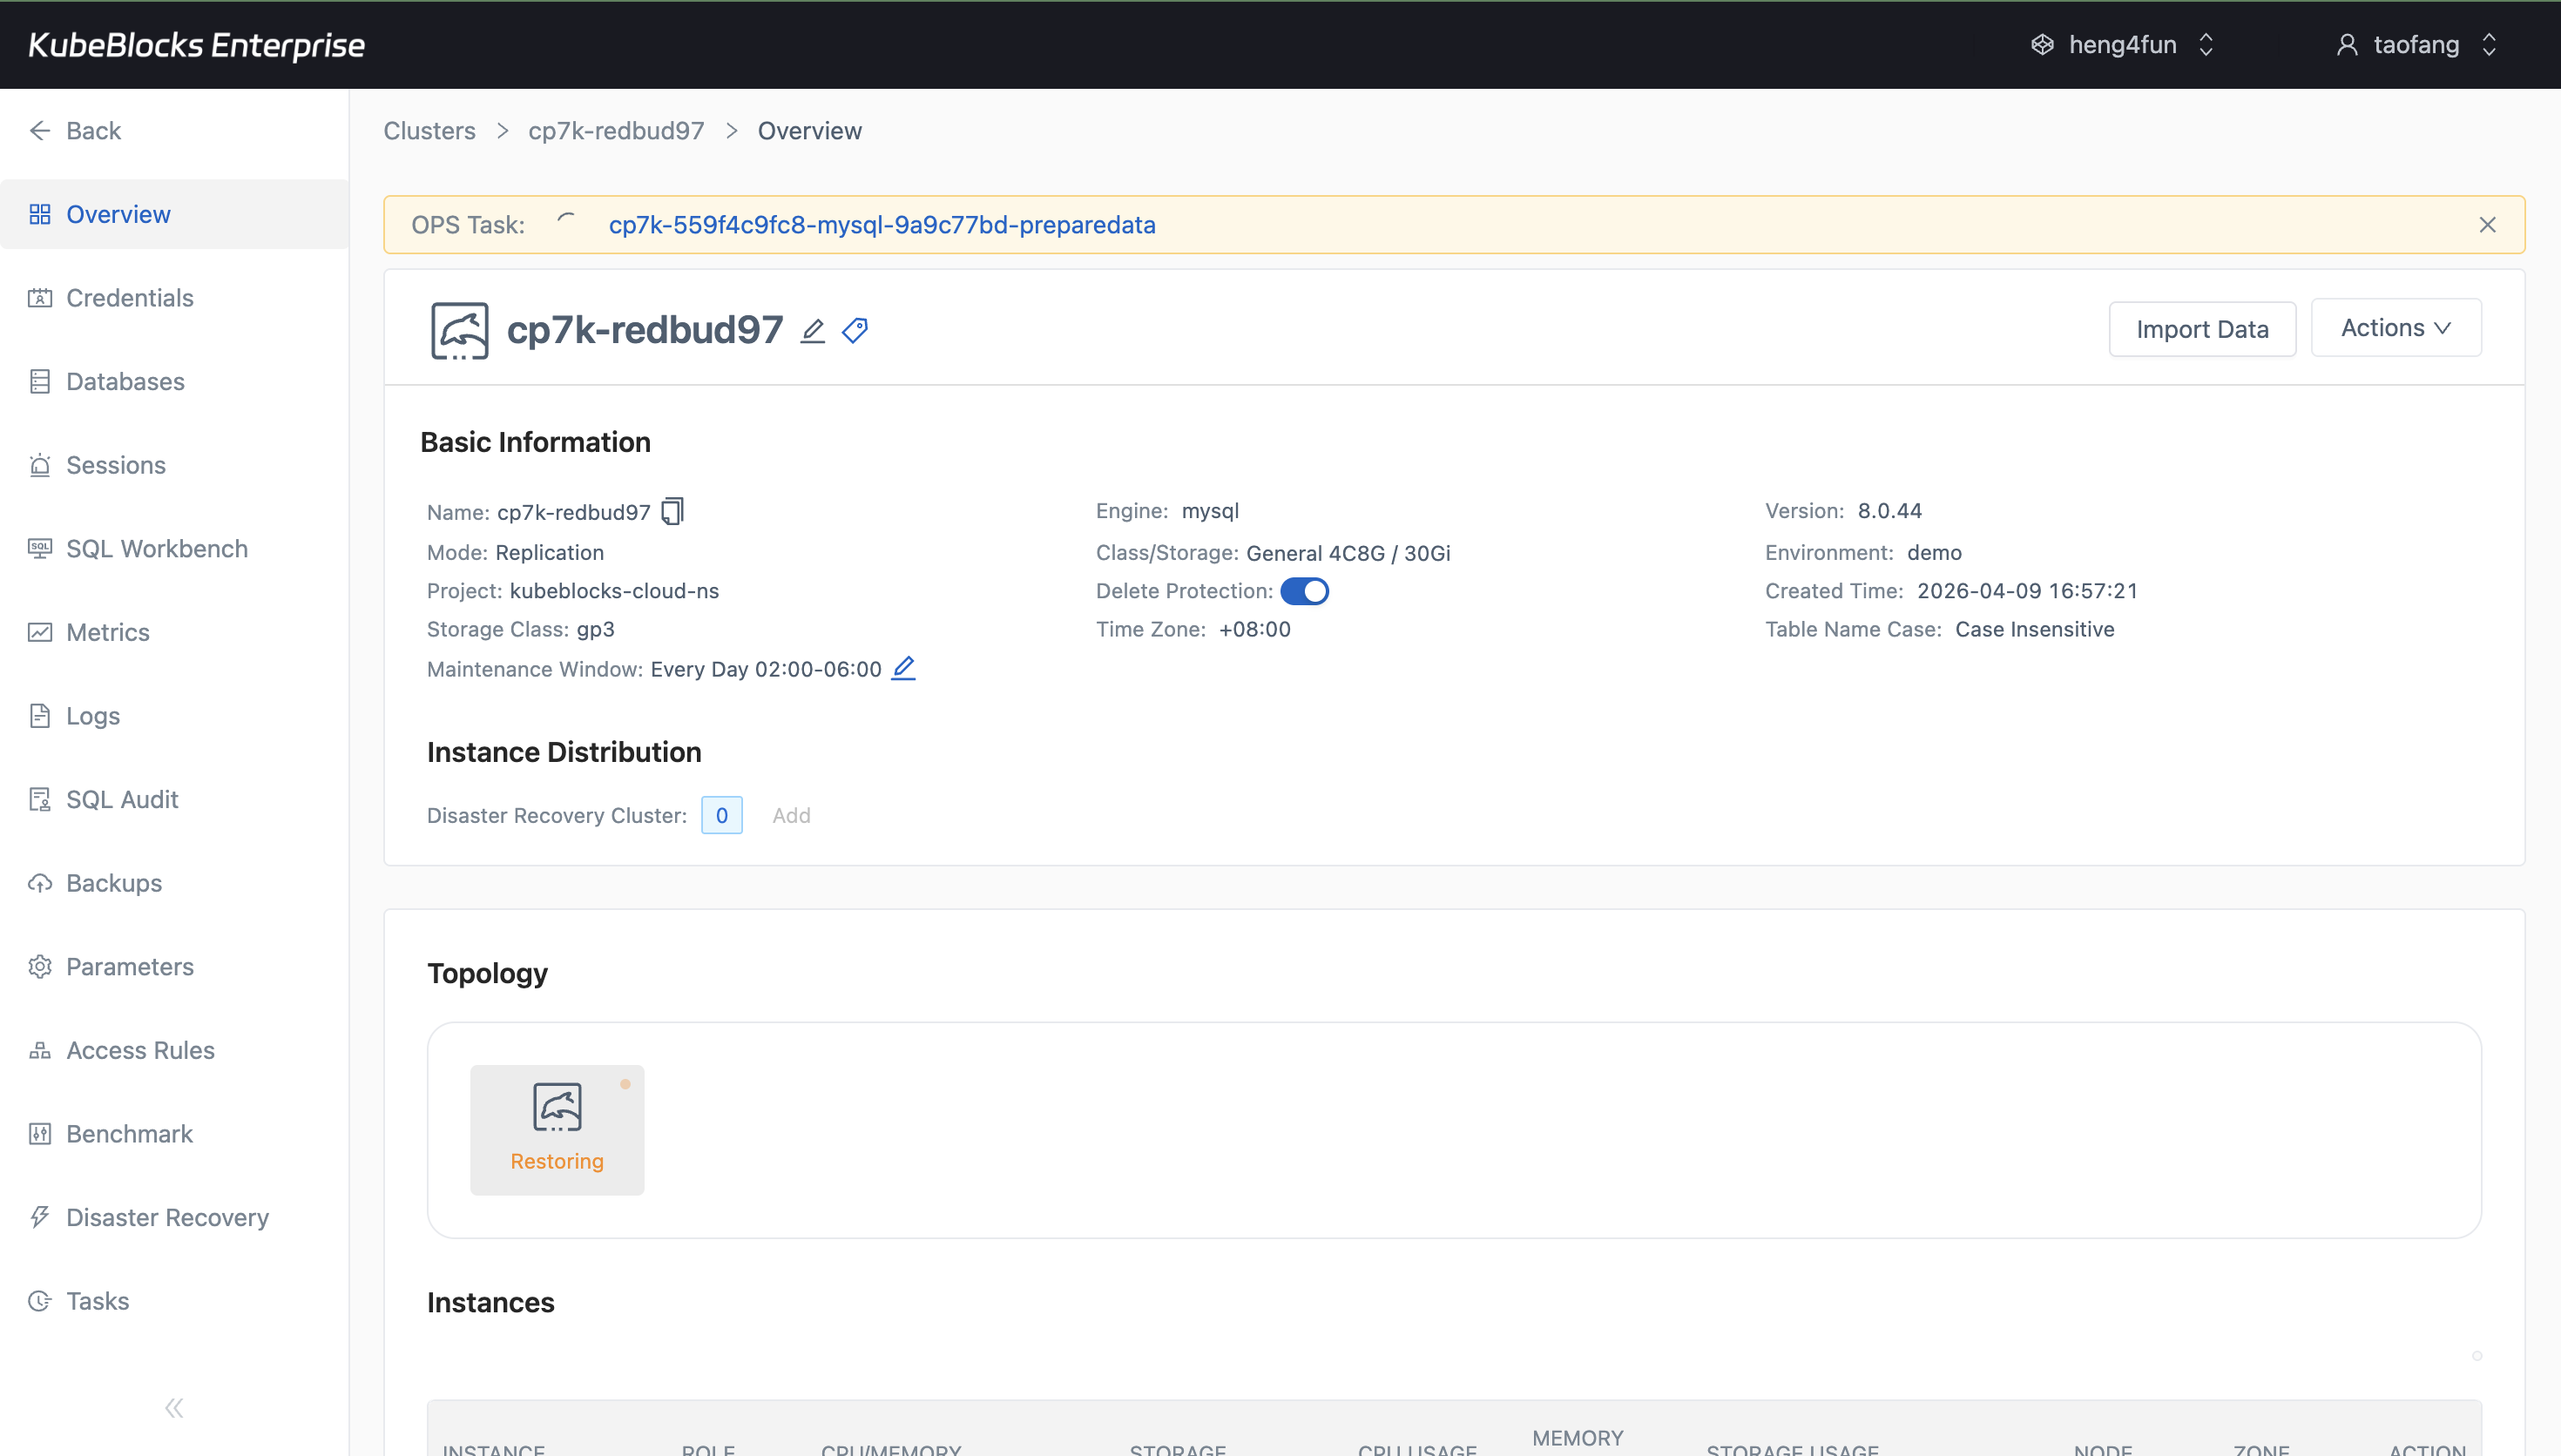Go to SQL Audit page
Viewport: 2561px width, 1456px height.
120,799
